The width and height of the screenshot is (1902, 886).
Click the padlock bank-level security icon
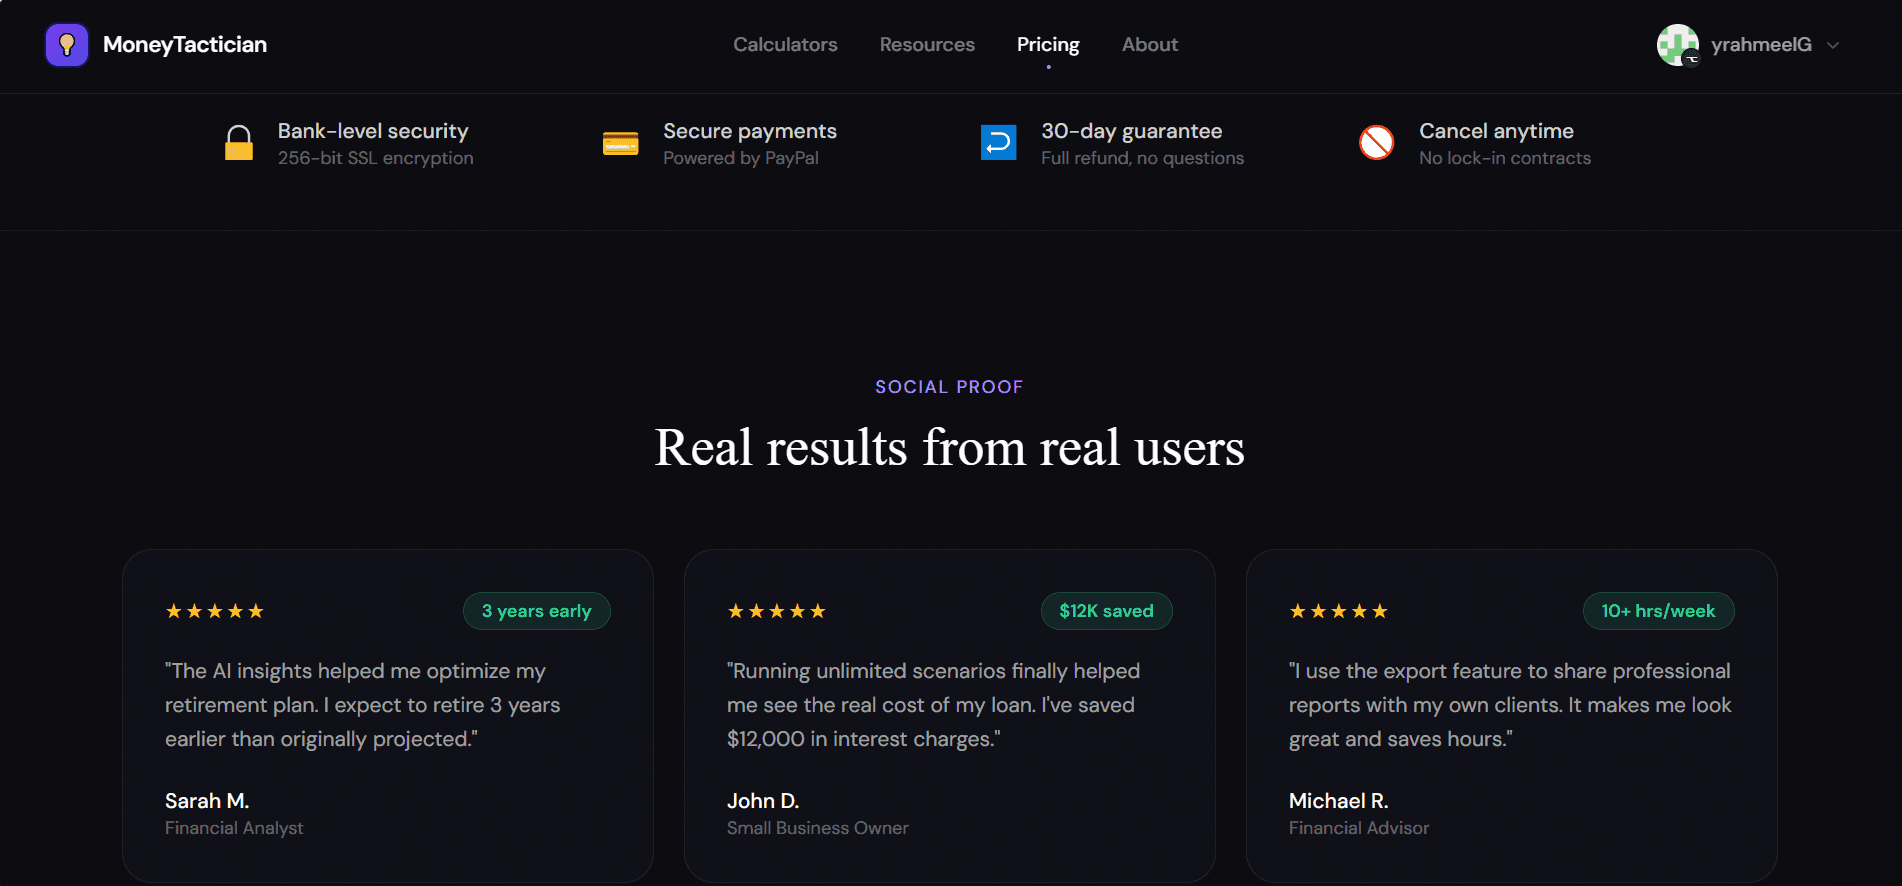(239, 143)
